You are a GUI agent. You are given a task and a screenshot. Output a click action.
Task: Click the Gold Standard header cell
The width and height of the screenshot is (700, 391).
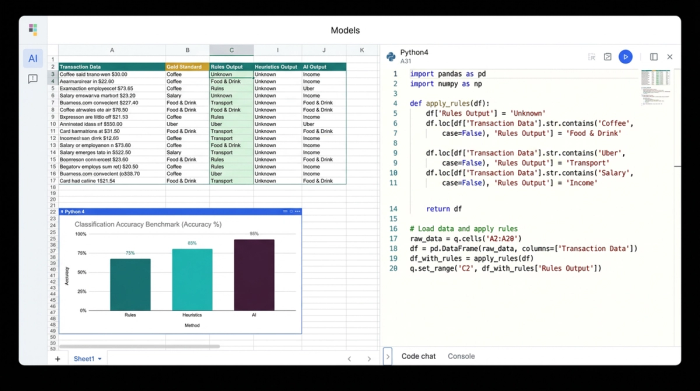pos(187,67)
